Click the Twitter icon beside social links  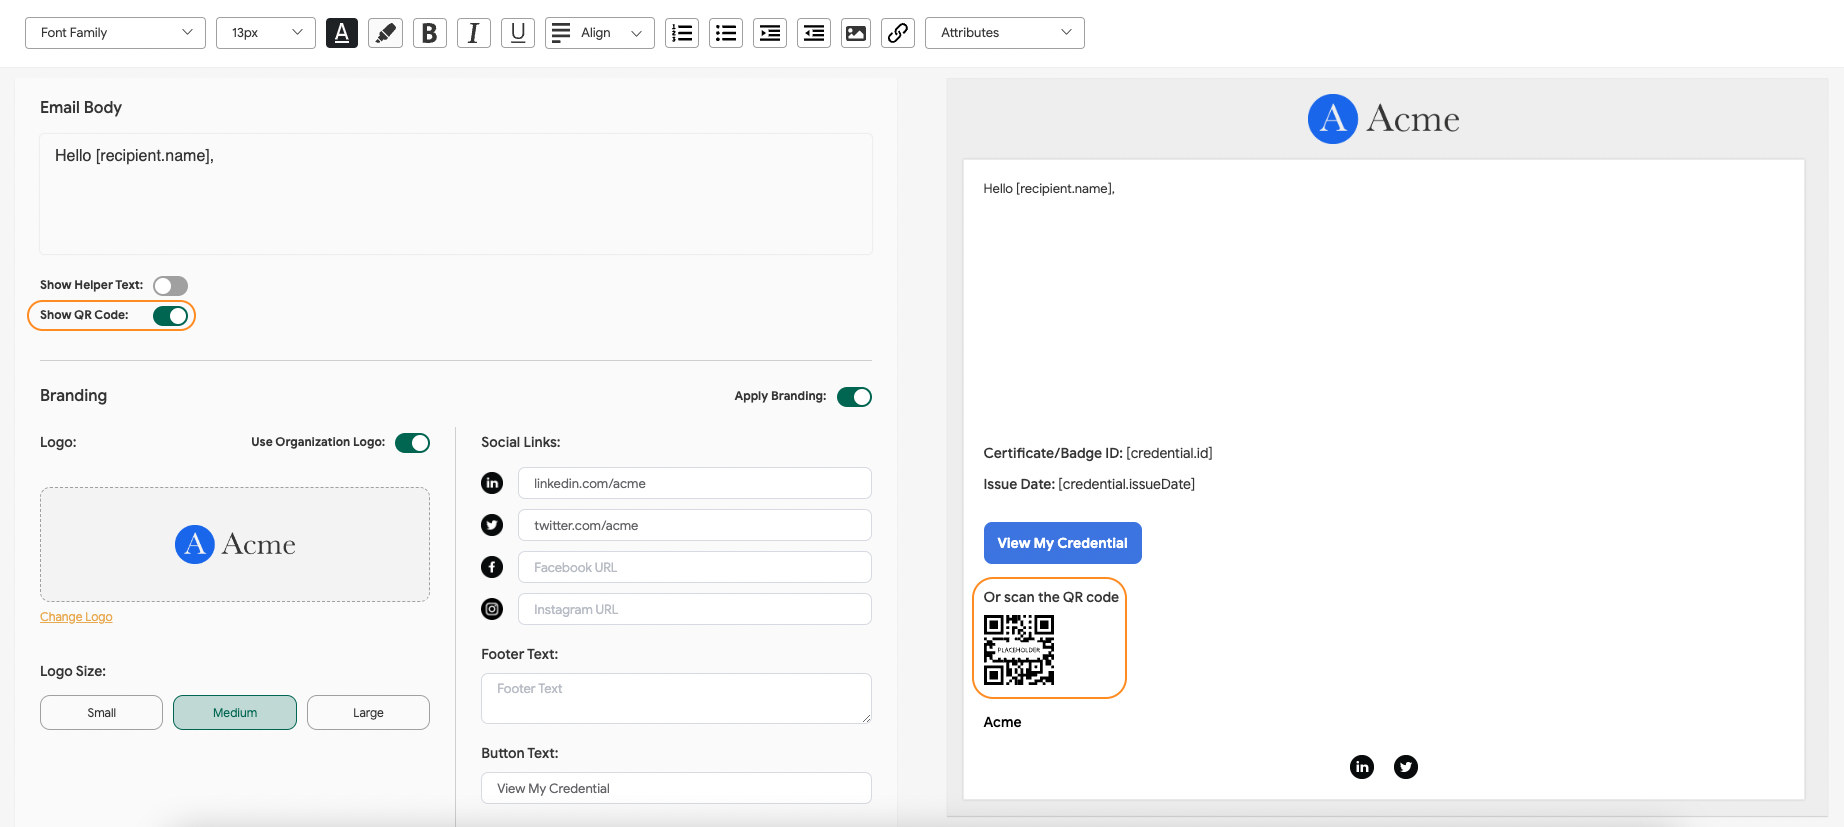(492, 525)
